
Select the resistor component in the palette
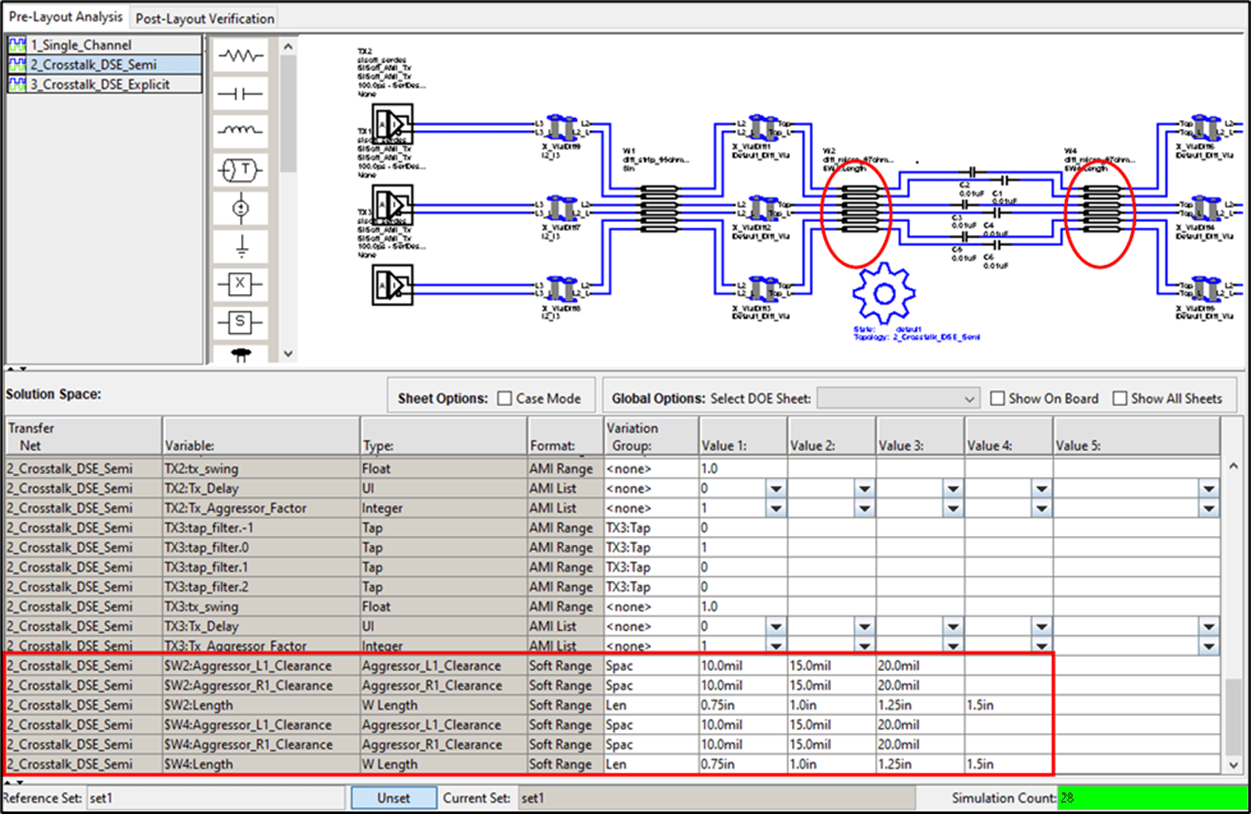(x=240, y=57)
